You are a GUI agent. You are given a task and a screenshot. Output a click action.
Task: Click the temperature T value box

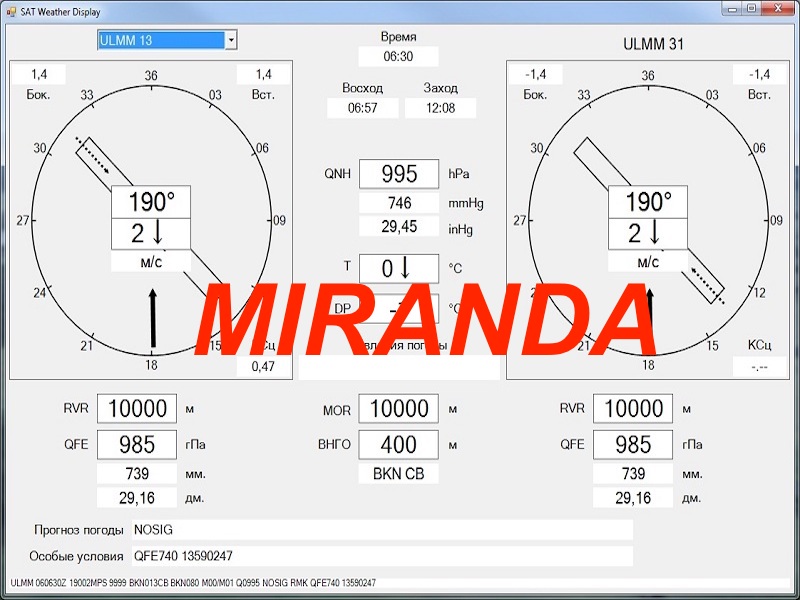click(399, 269)
